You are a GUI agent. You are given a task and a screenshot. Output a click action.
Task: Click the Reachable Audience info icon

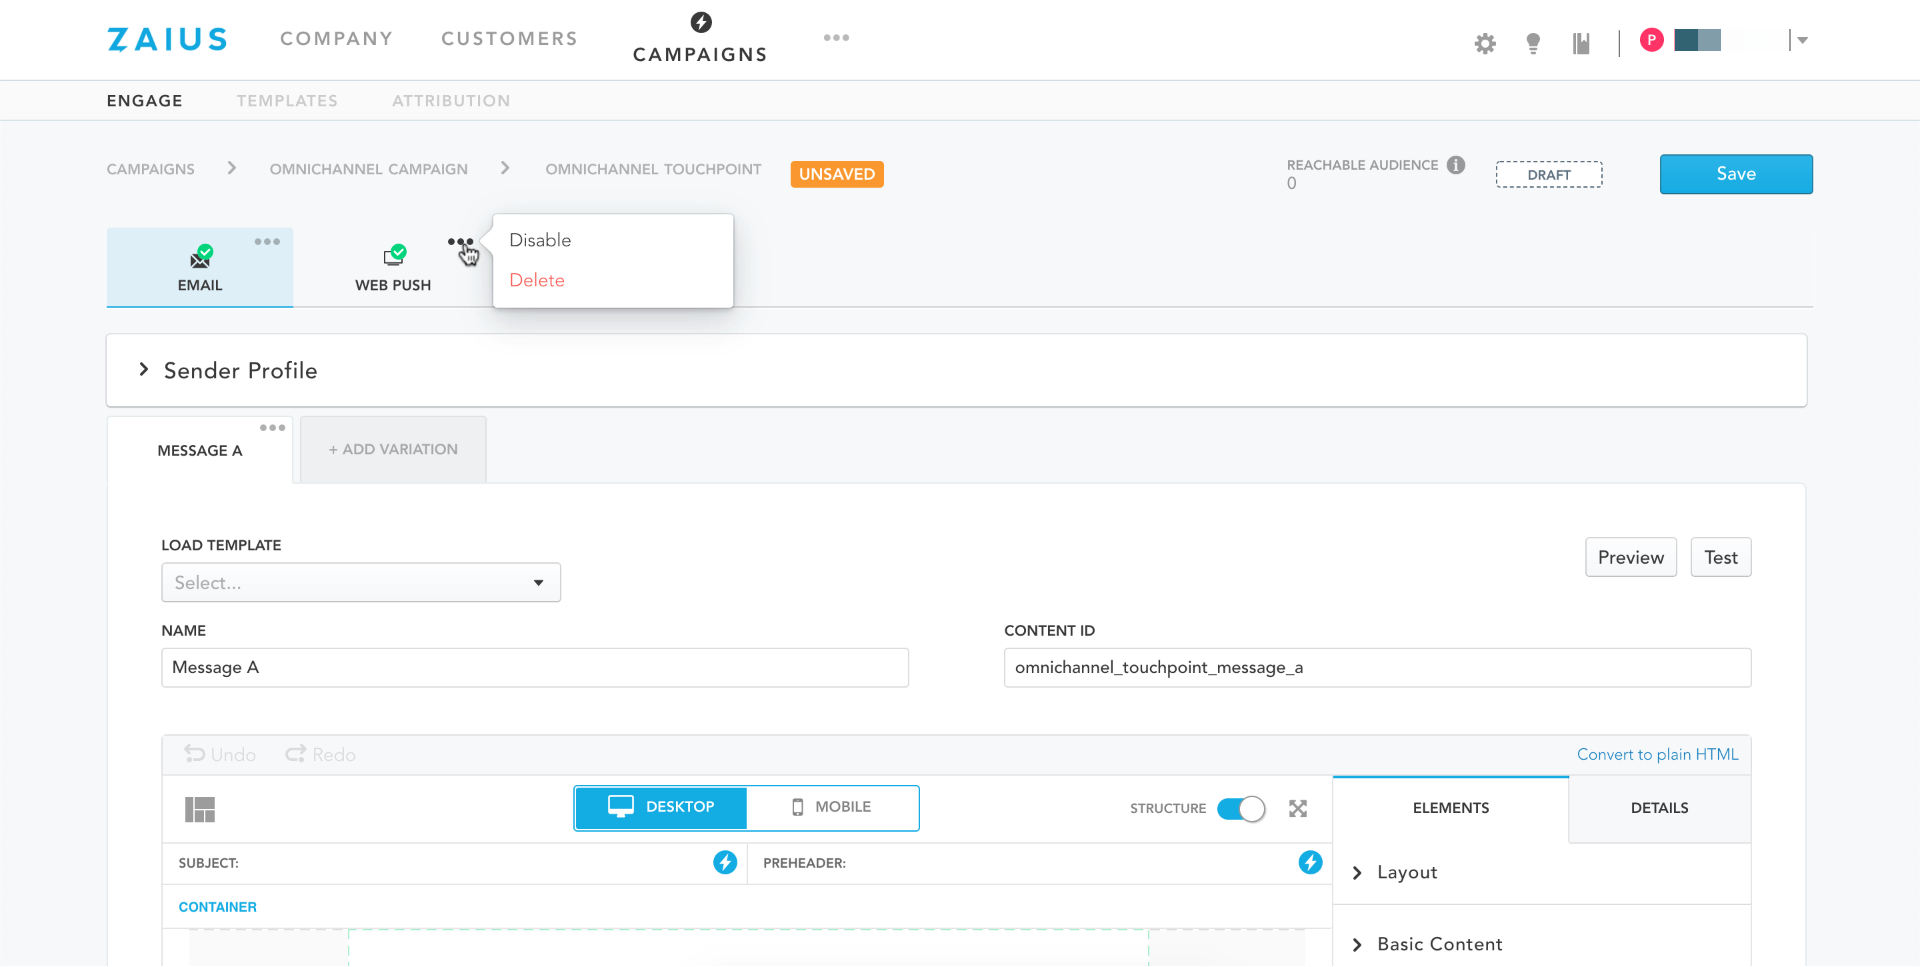pos(1456,165)
